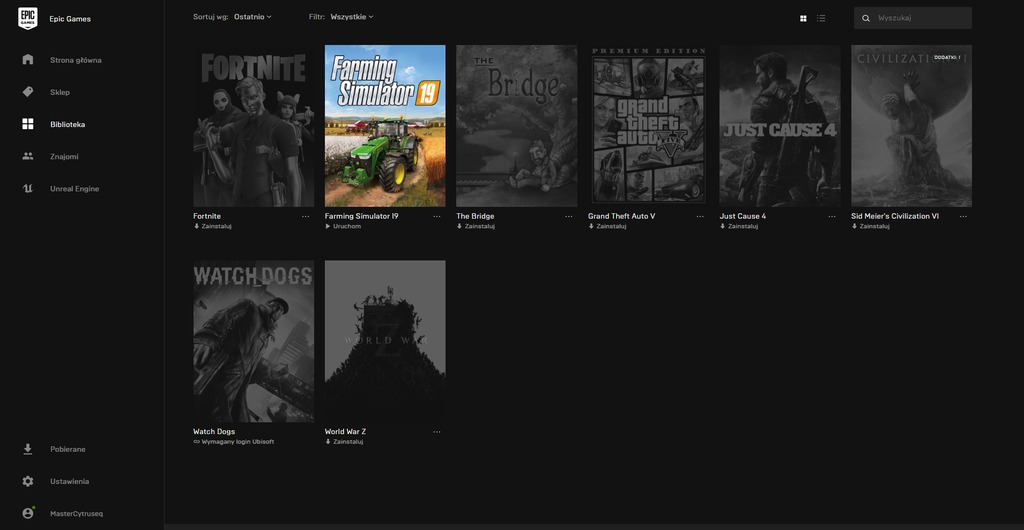This screenshot has width=1024, height=530.
Task: Open Ustawienia settings
Action: (x=69, y=481)
